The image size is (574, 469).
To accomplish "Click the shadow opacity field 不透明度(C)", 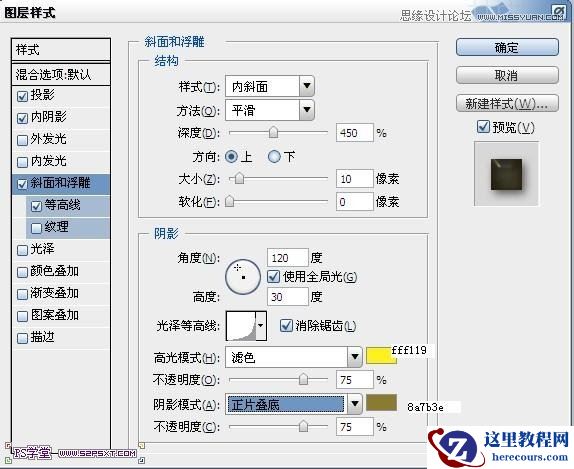I will [x=354, y=427].
